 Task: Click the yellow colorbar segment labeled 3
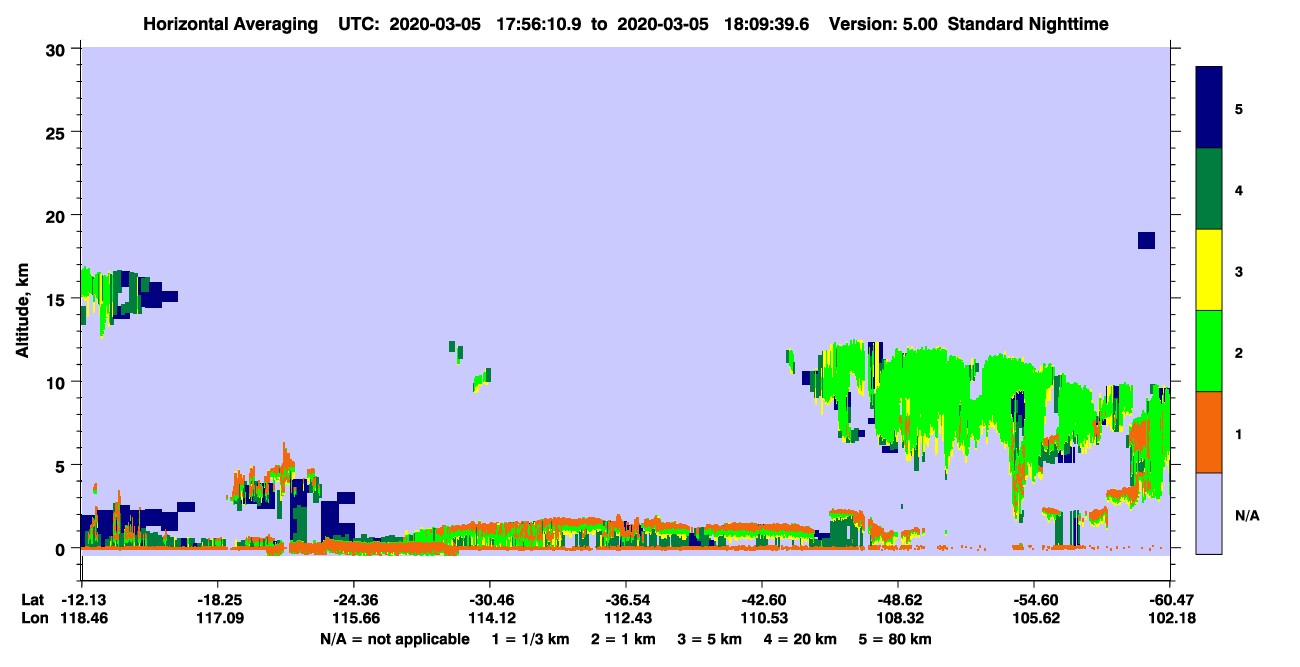[x=1209, y=270]
